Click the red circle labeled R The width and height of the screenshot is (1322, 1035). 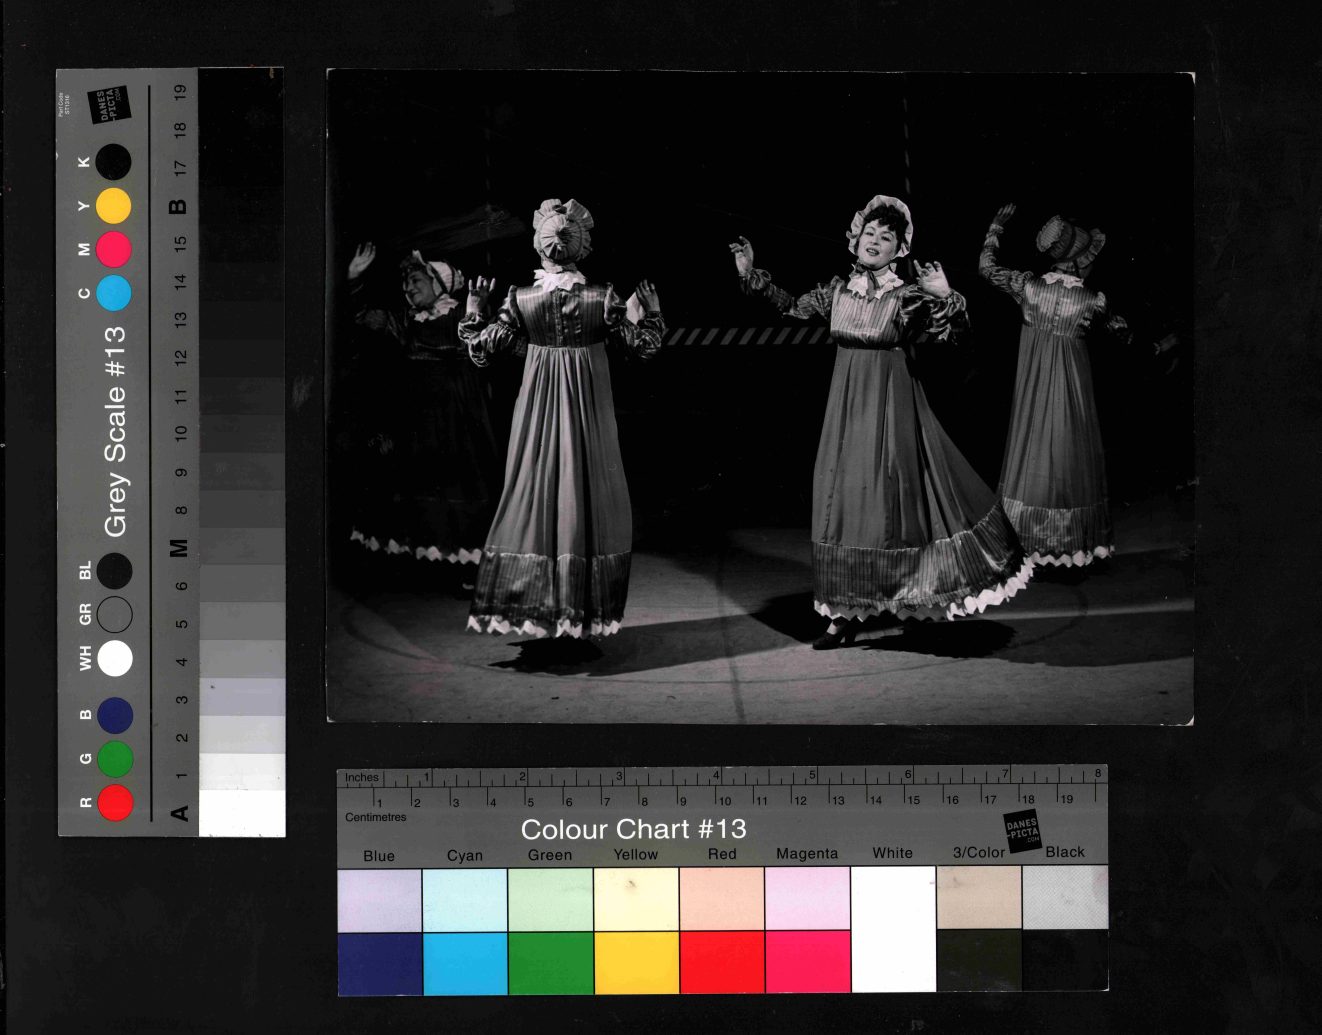pyautogui.click(x=115, y=803)
